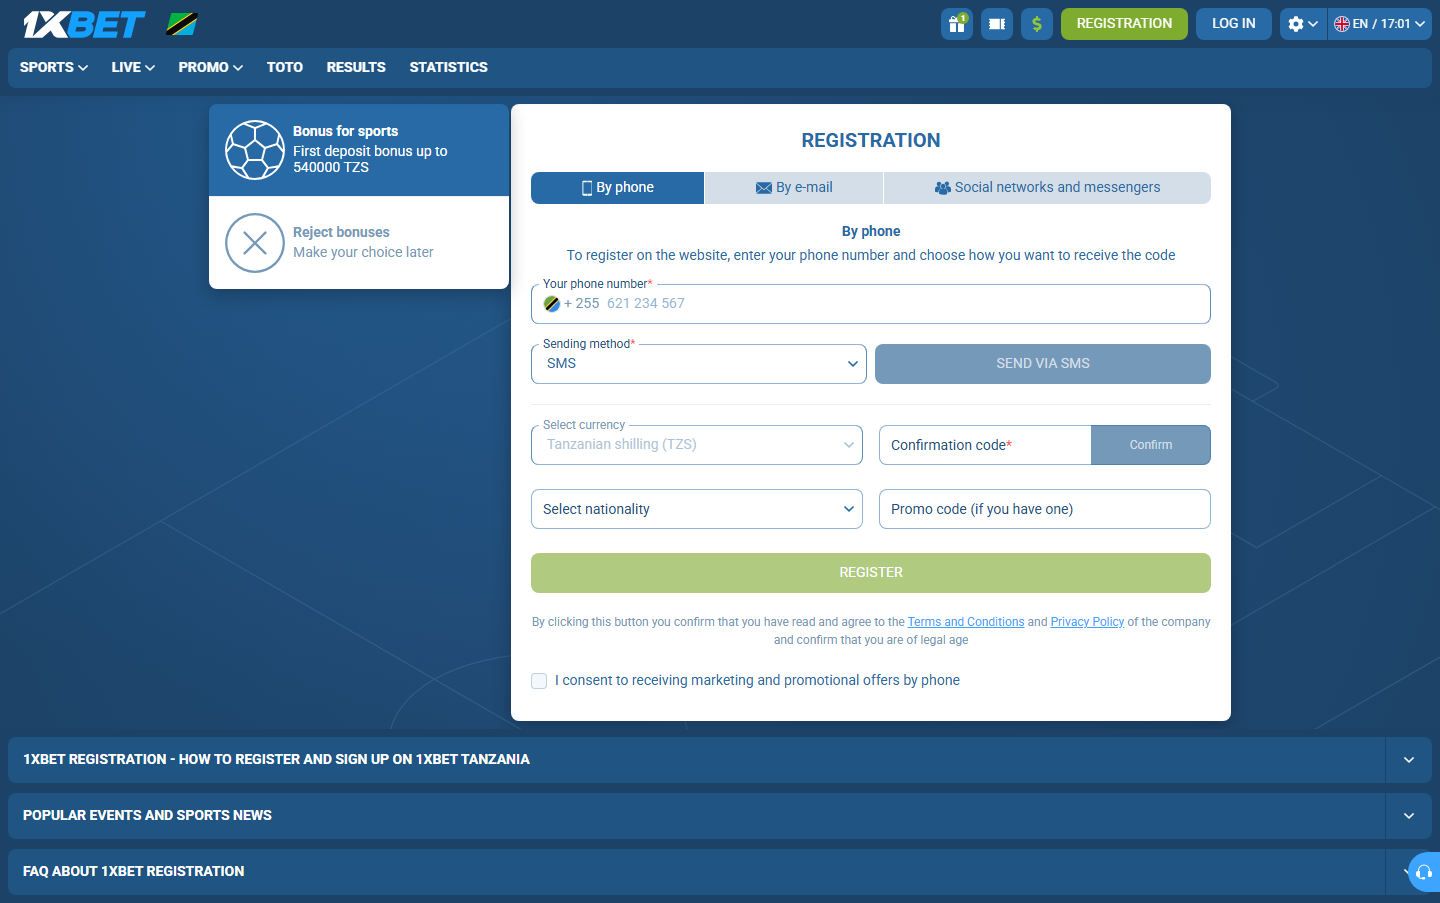Go to STATISTICS
This screenshot has width=1440, height=903.
pos(449,67)
